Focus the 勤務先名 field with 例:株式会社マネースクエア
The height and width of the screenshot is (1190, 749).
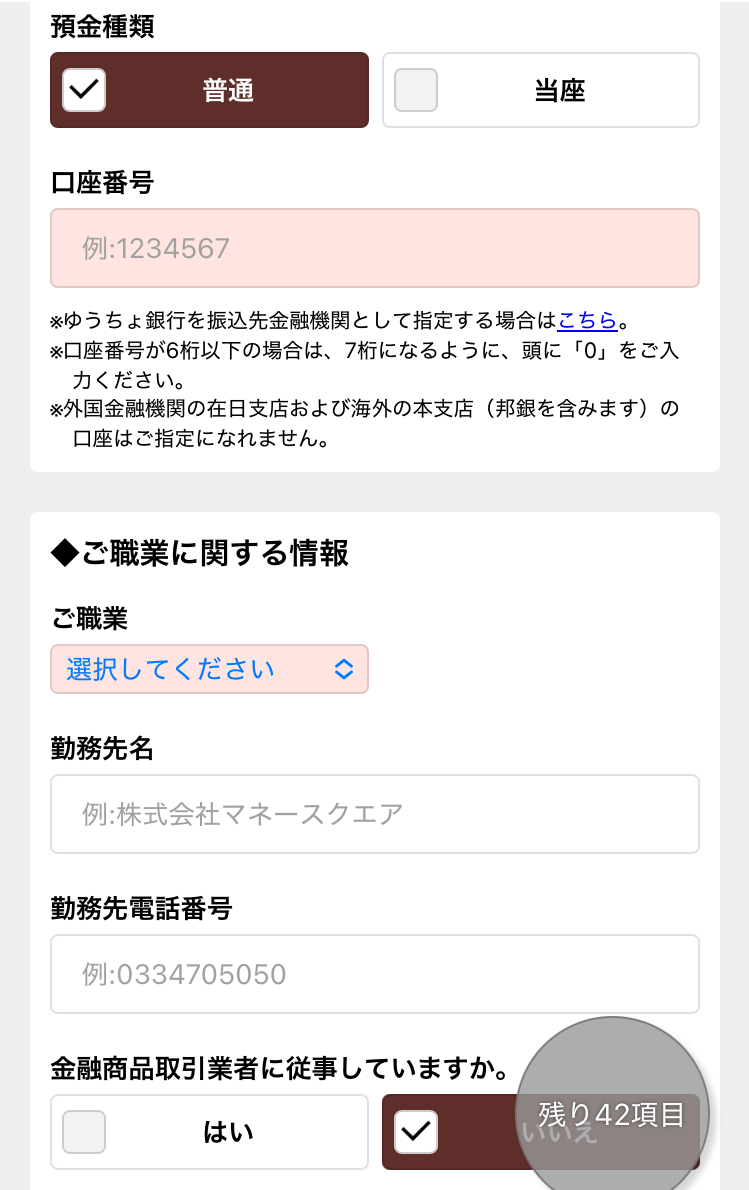(x=374, y=814)
